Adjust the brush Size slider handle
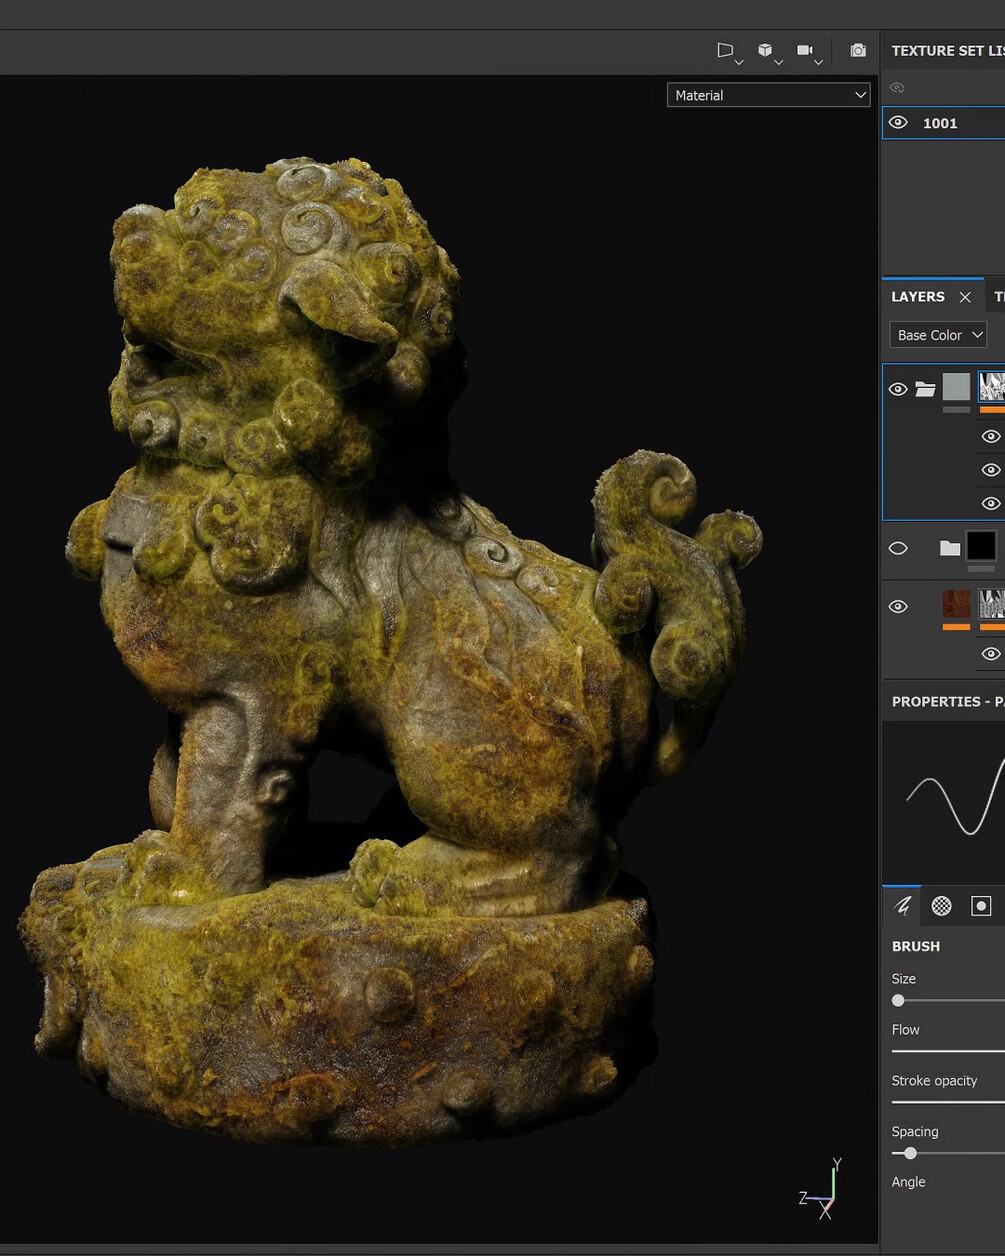 pyautogui.click(x=898, y=1000)
